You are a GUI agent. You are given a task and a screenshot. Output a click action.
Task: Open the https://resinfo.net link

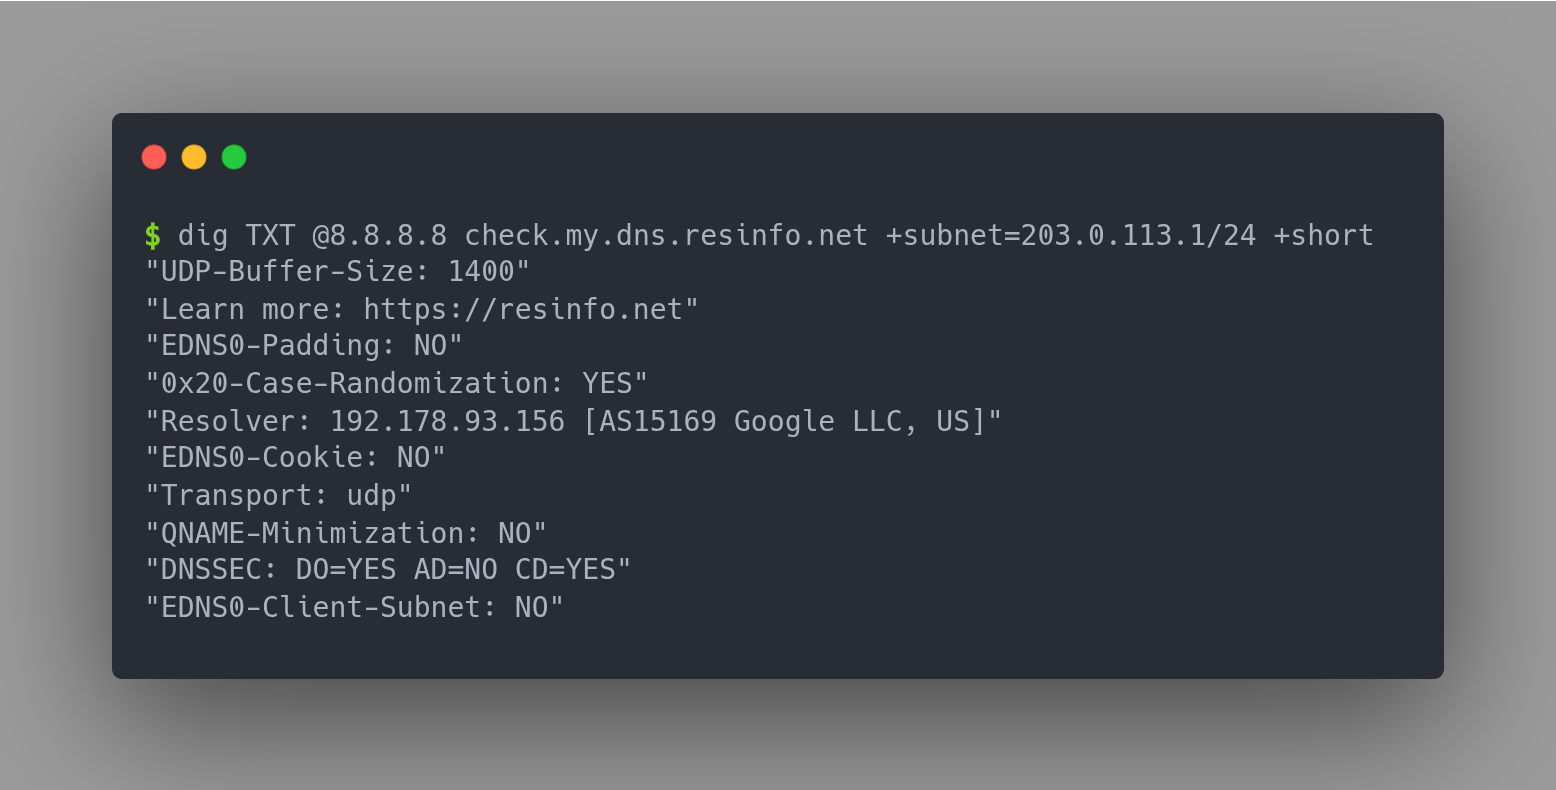click(528, 308)
